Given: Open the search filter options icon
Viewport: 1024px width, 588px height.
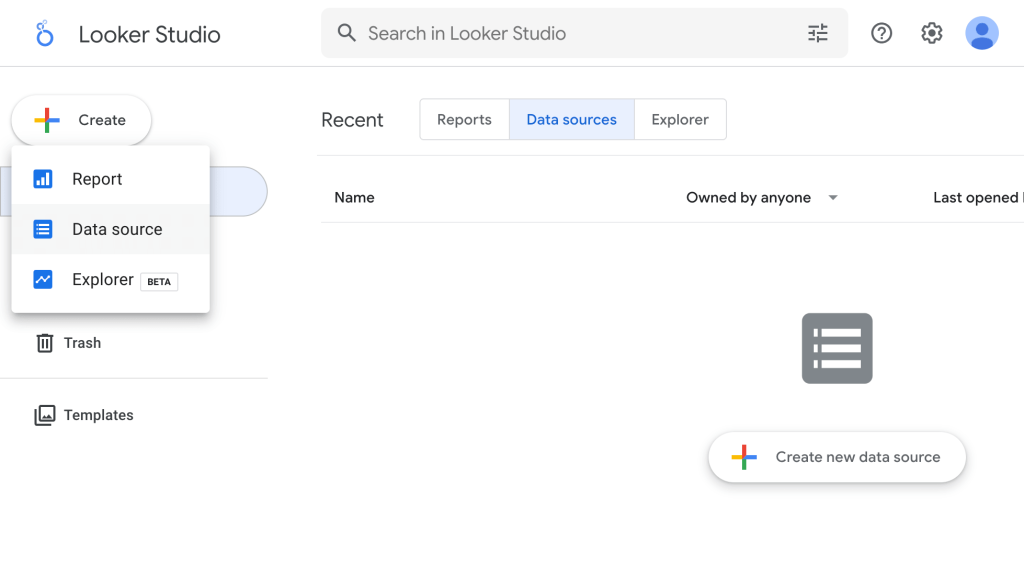Looking at the screenshot, I should (817, 33).
